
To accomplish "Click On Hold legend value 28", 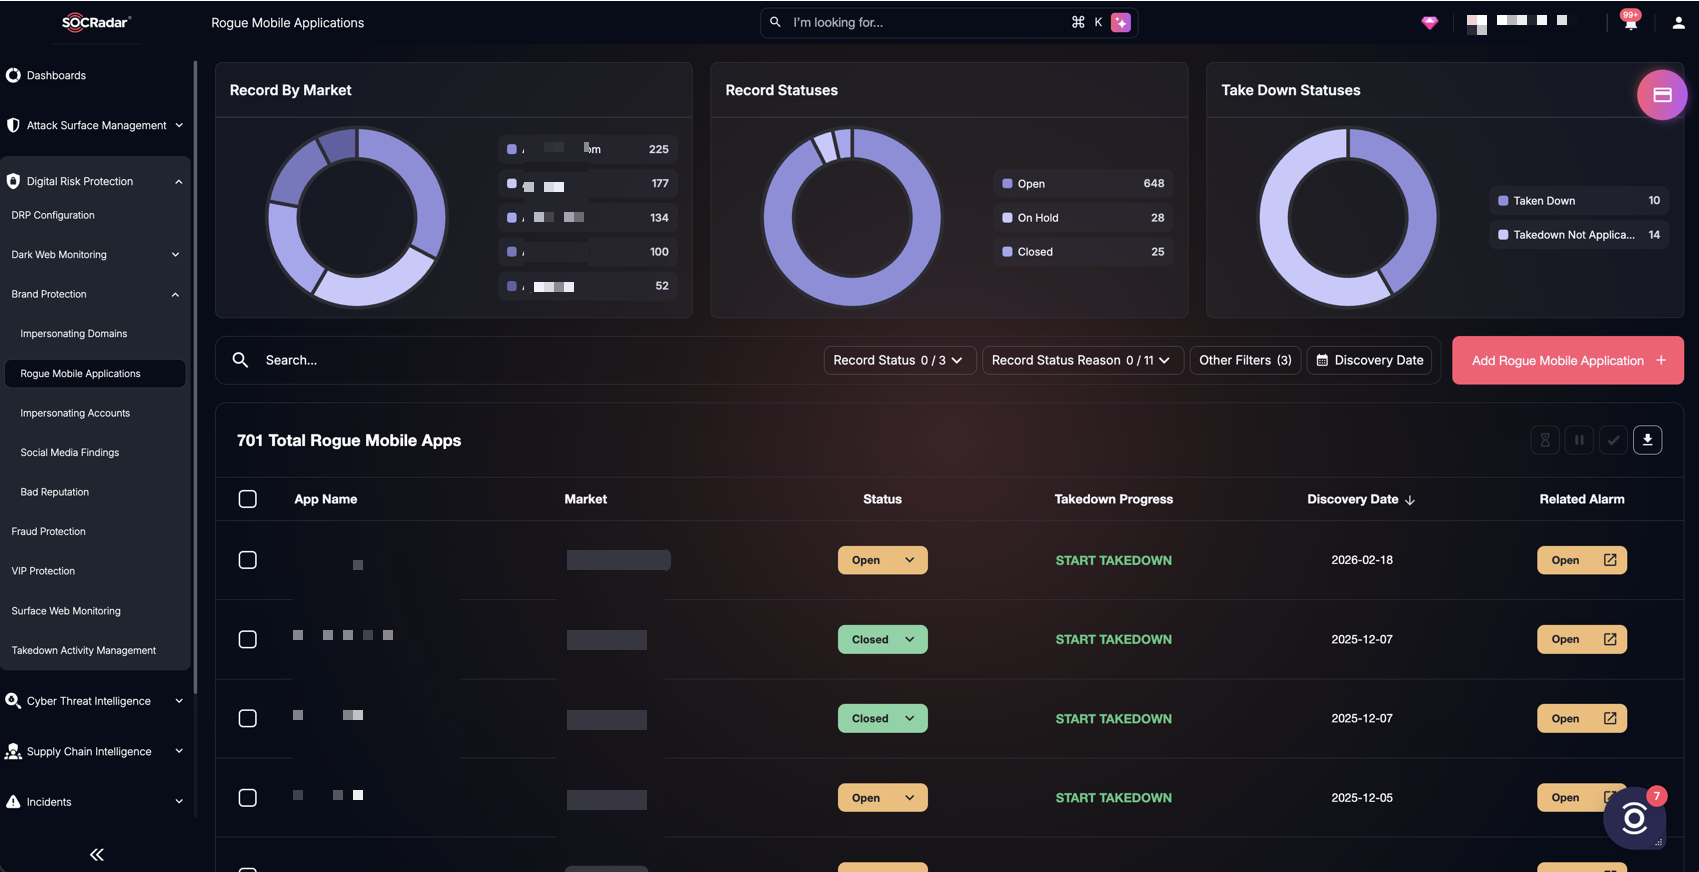I will 1158,217.
